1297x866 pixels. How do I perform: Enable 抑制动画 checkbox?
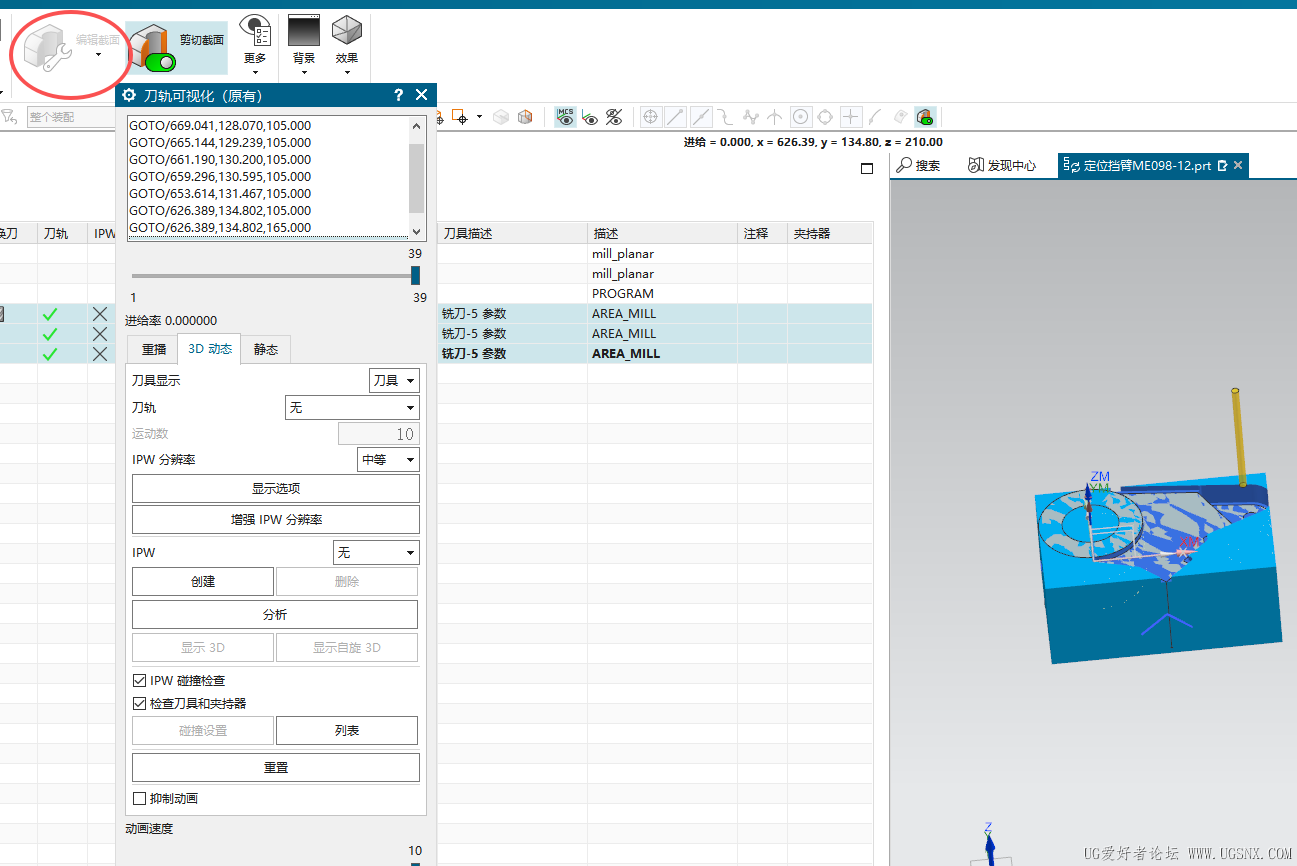click(x=140, y=798)
